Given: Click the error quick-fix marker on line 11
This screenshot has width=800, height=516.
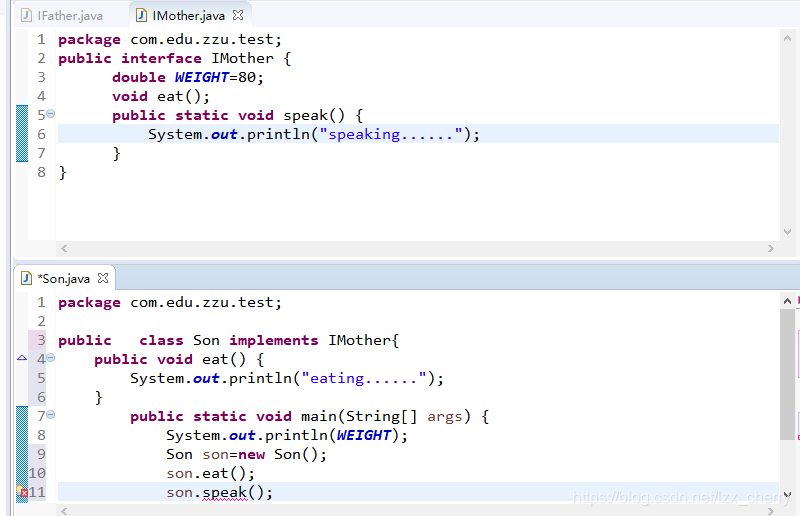Looking at the screenshot, I should (22, 492).
